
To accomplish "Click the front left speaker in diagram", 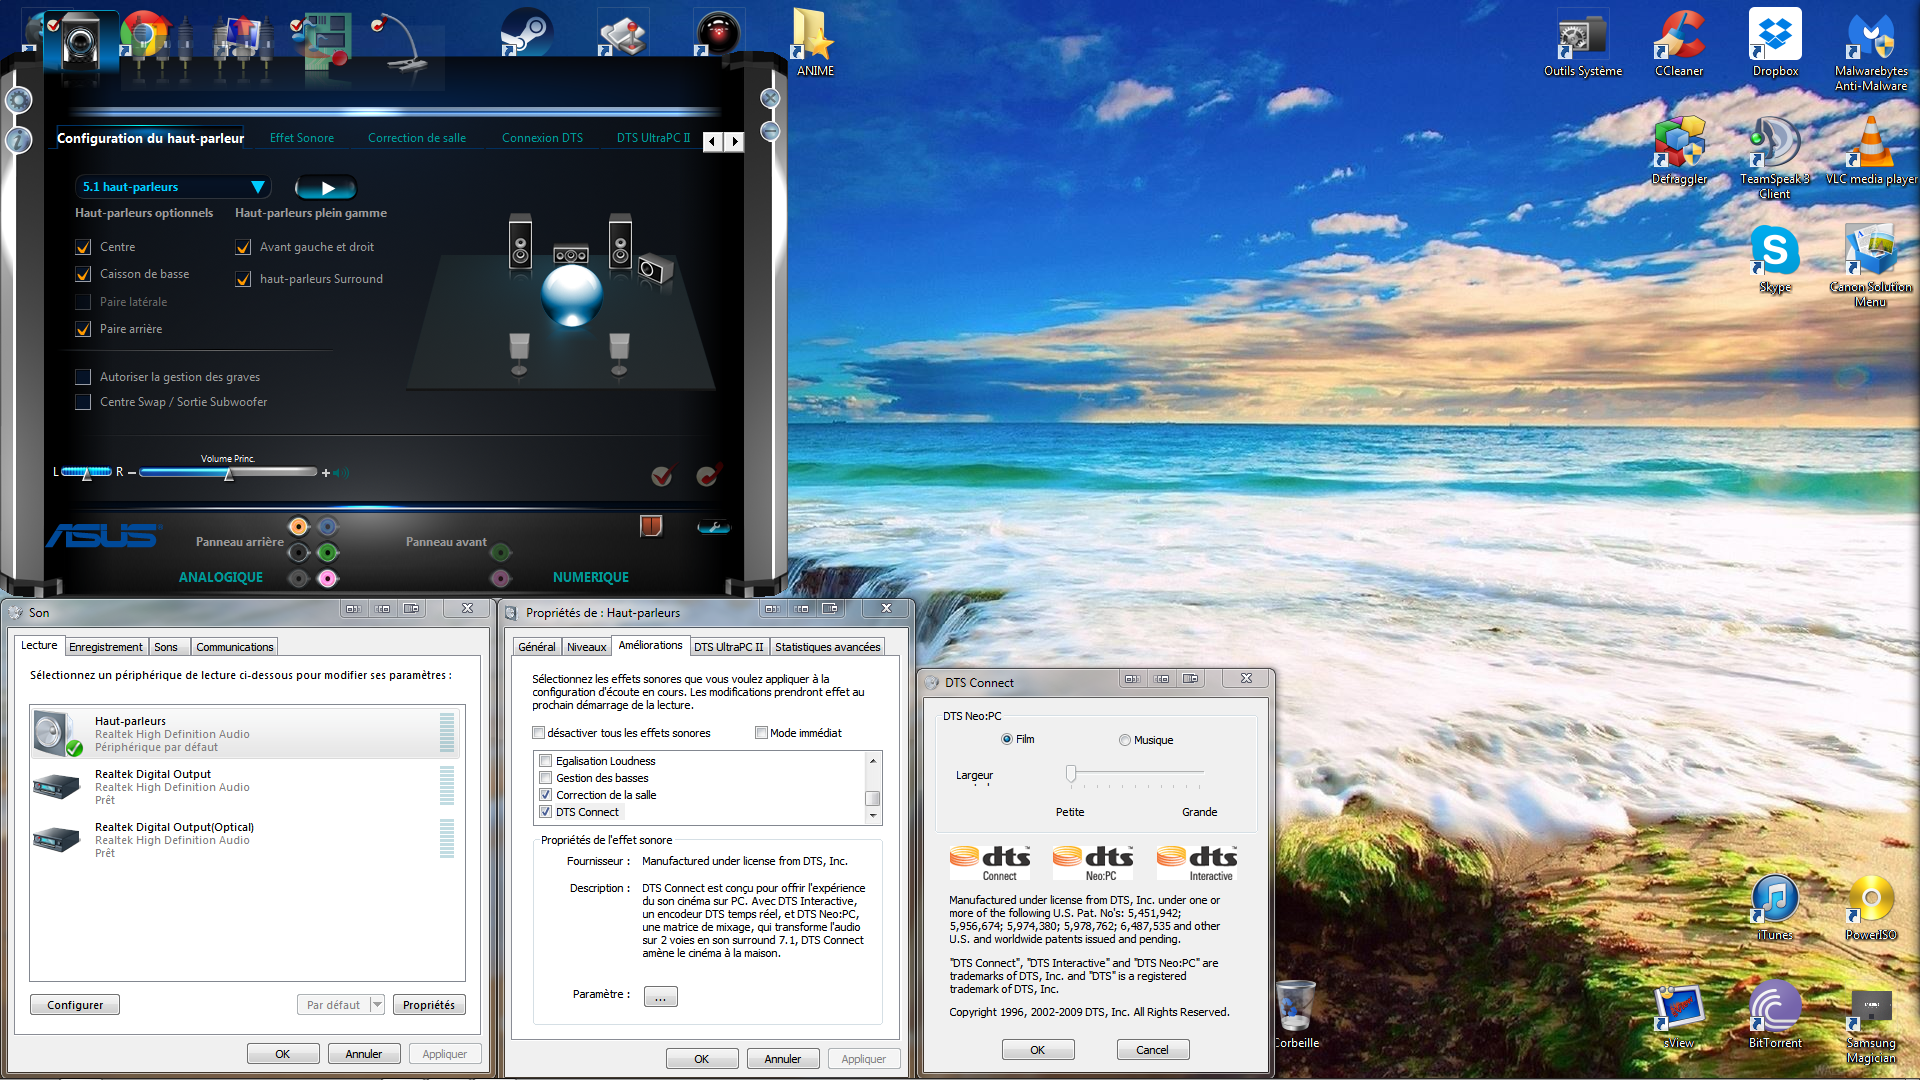I will 520,242.
